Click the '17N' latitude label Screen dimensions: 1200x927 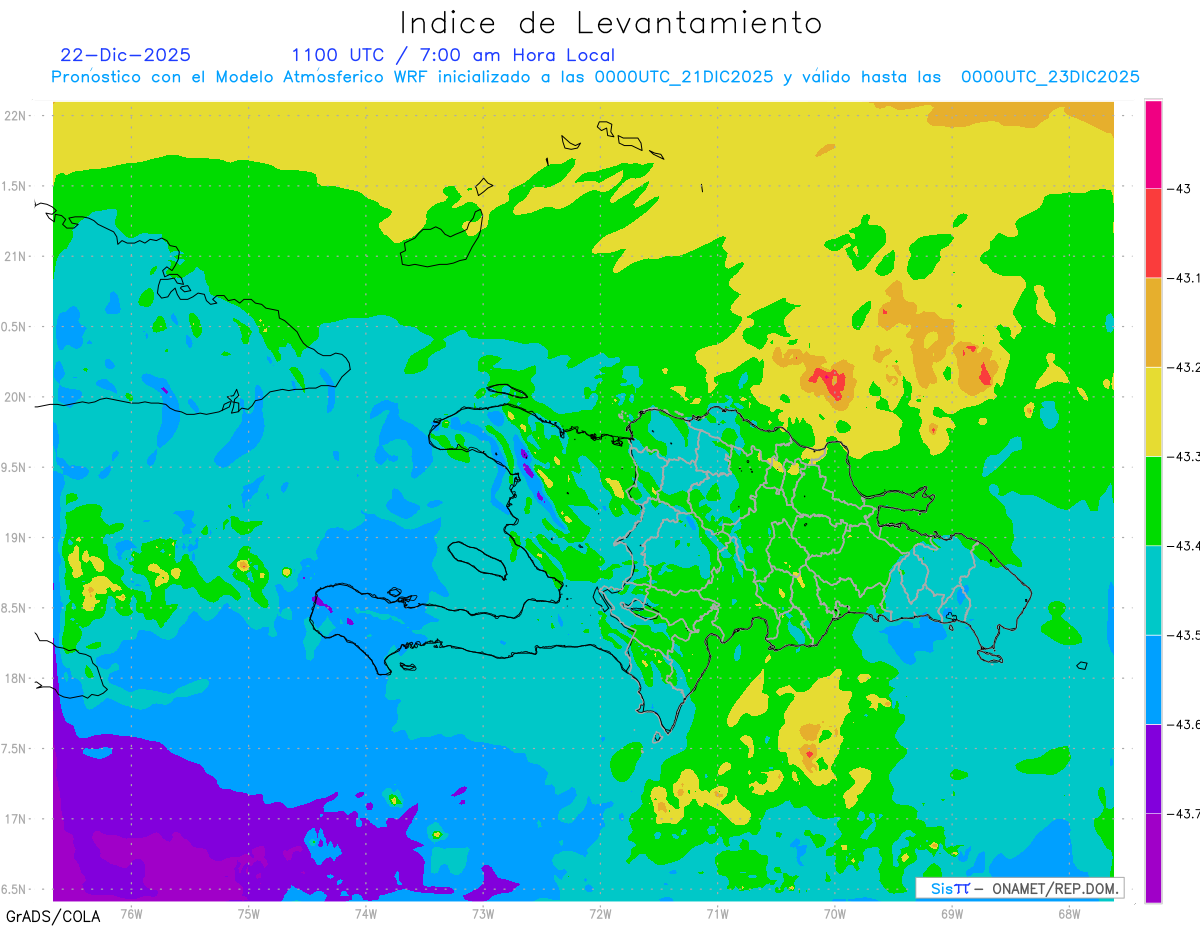pyautogui.click(x=17, y=819)
